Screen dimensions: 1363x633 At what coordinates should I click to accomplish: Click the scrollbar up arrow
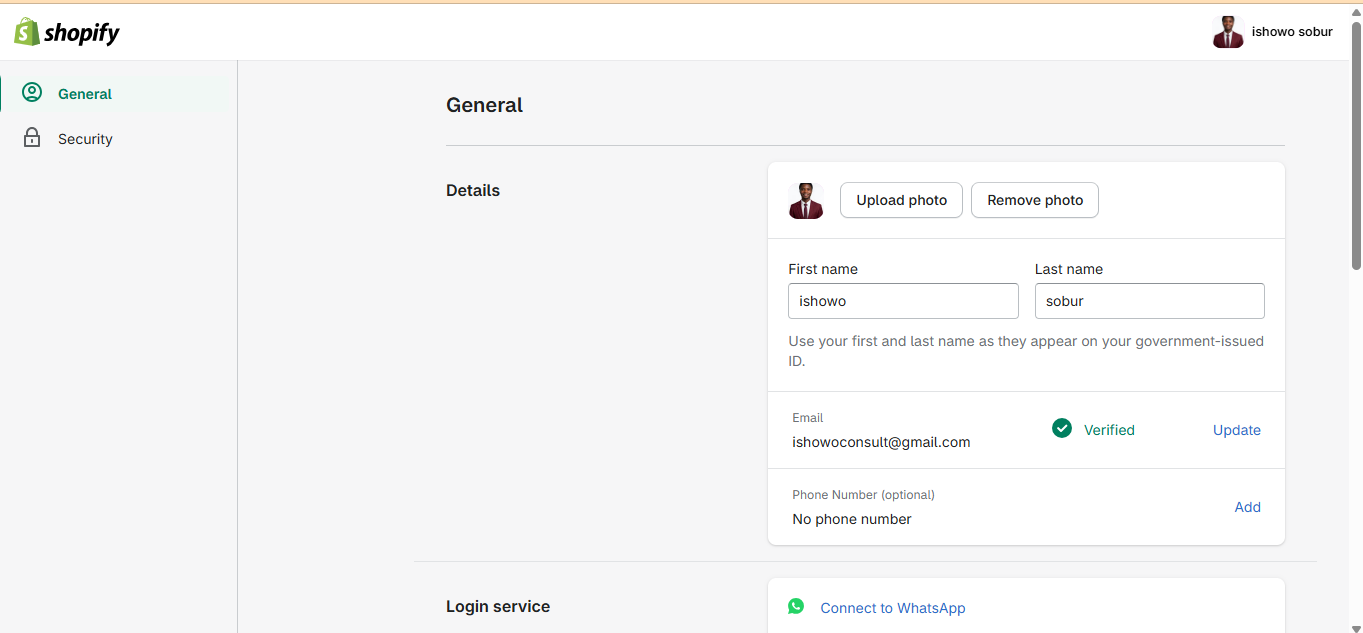pyautogui.click(x=1356, y=12)
